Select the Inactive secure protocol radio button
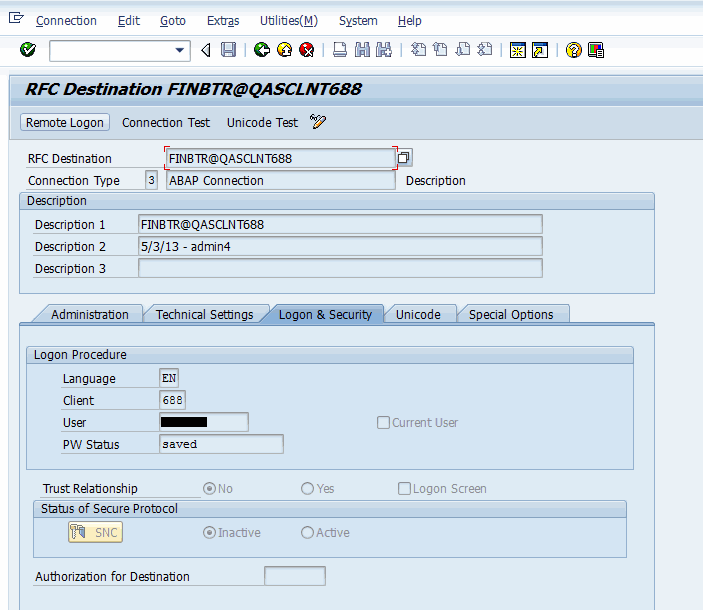 (x=209, y=532)
